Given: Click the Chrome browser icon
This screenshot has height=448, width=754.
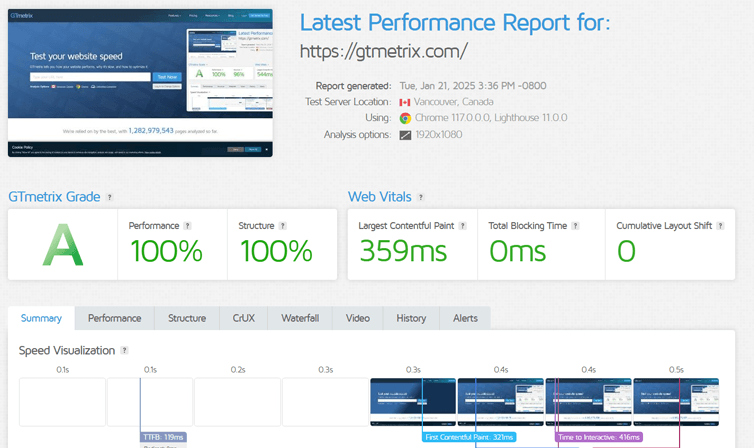Looking at the screenshot, I should tap(405, 118).
